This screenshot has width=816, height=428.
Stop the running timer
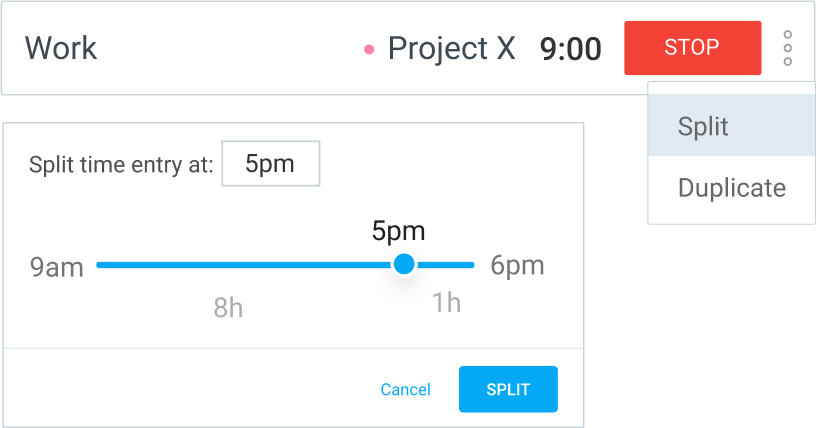(692, 48)
